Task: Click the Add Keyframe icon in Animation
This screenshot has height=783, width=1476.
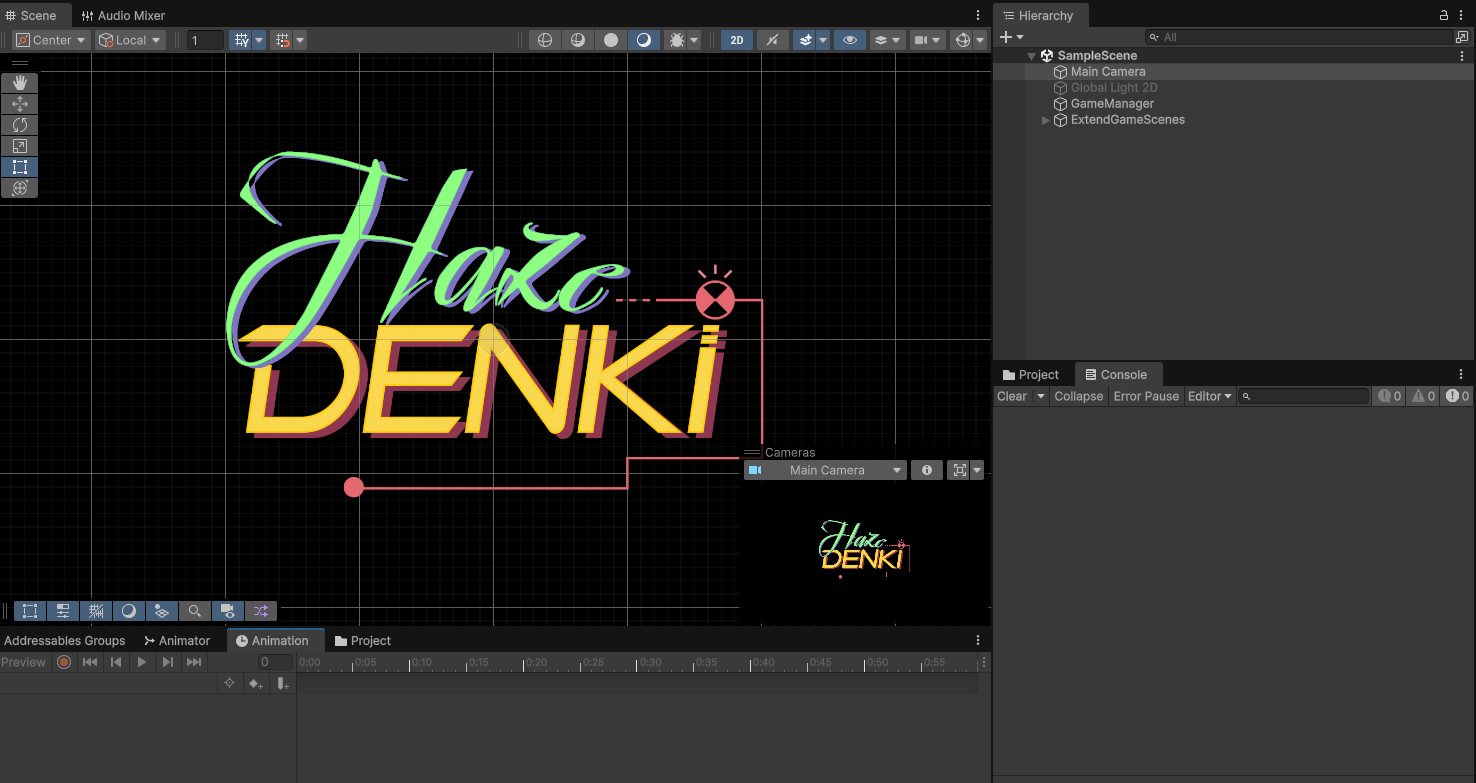Action: [256, 683]
